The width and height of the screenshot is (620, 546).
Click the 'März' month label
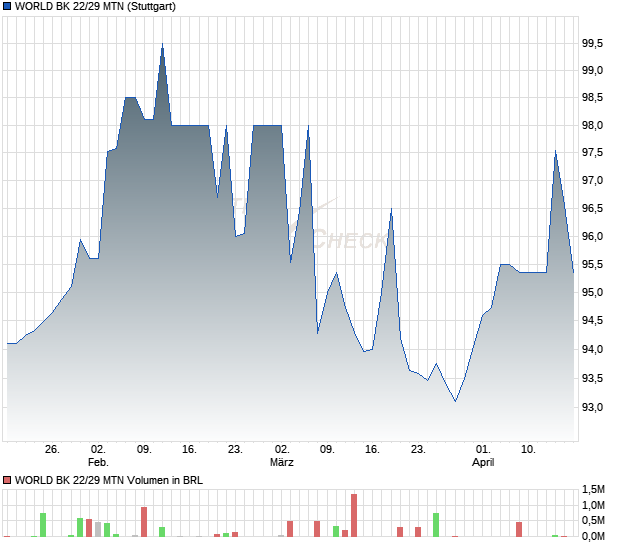282,462
